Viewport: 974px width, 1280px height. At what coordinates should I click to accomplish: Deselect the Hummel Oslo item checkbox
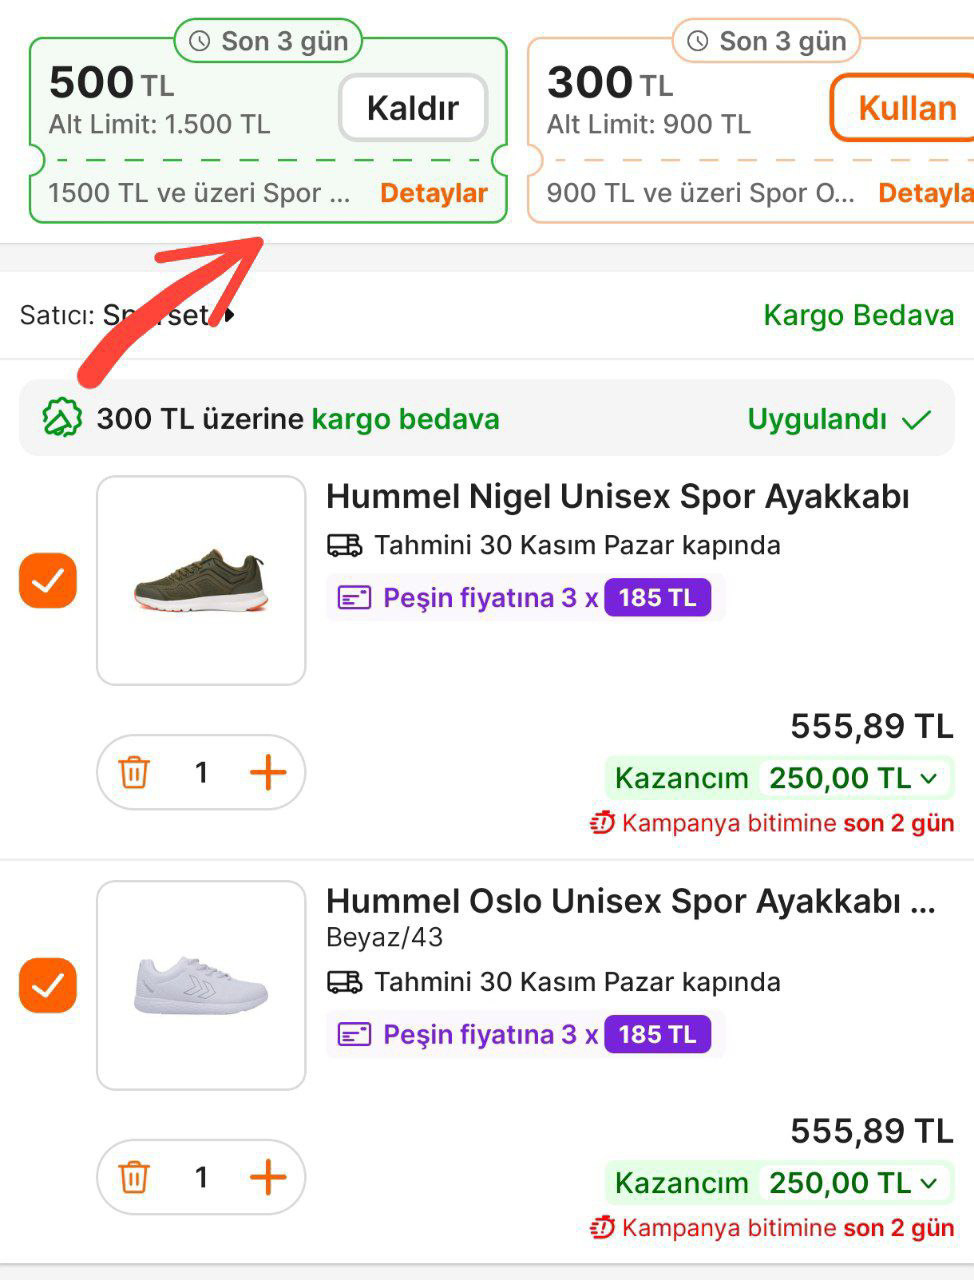click(47, 987)
